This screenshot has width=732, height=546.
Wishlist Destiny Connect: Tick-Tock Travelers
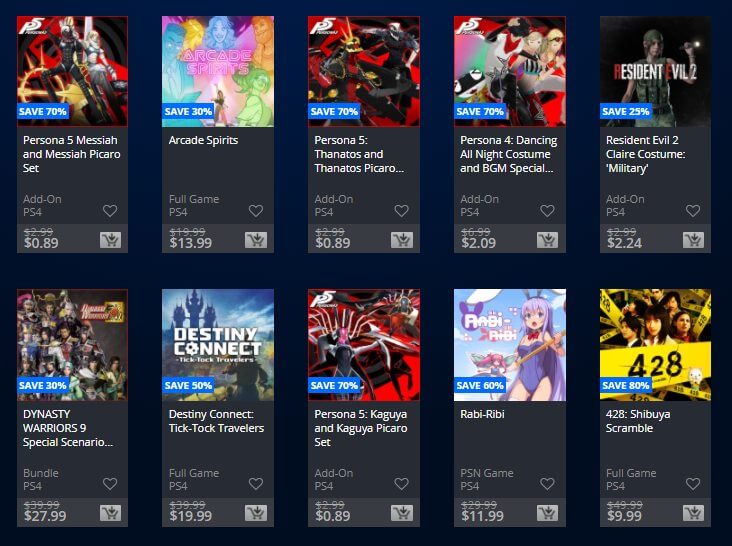click(x=256, y=484)
